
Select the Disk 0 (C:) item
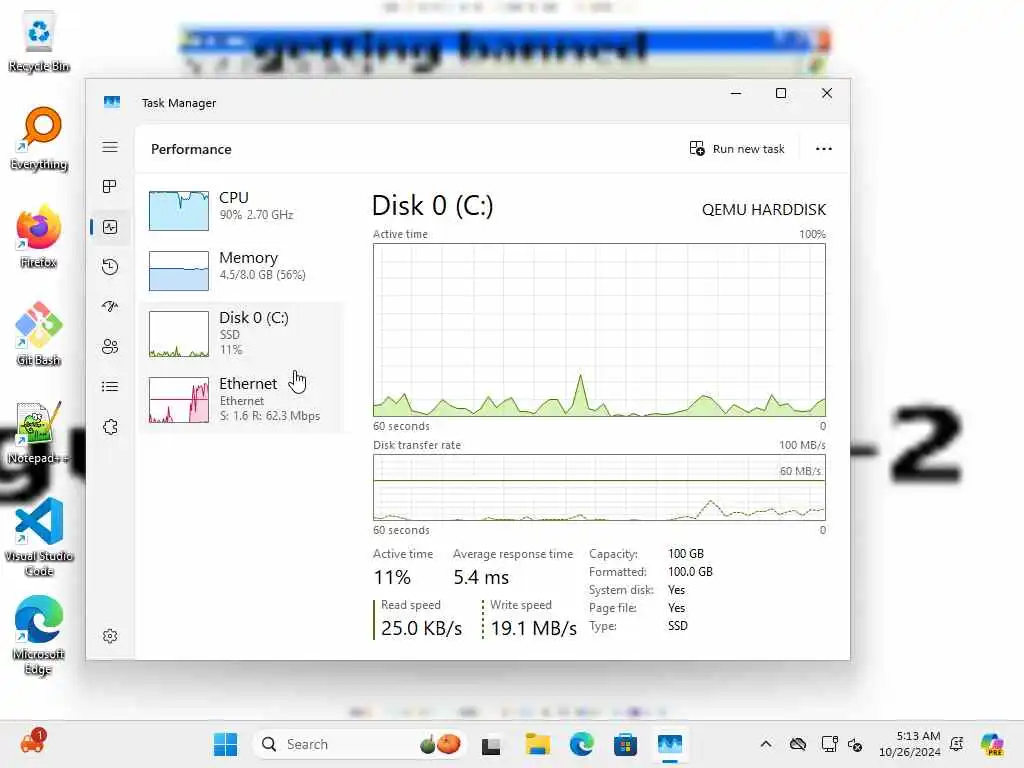242,334
